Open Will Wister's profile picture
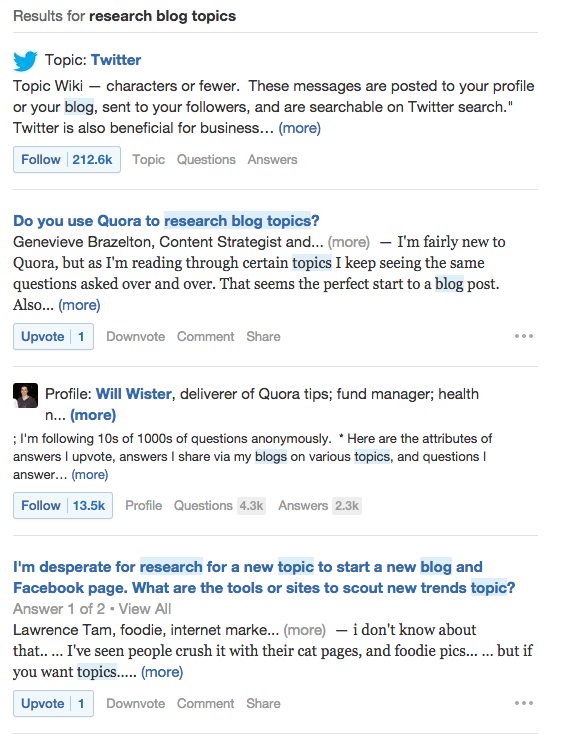 25,396
